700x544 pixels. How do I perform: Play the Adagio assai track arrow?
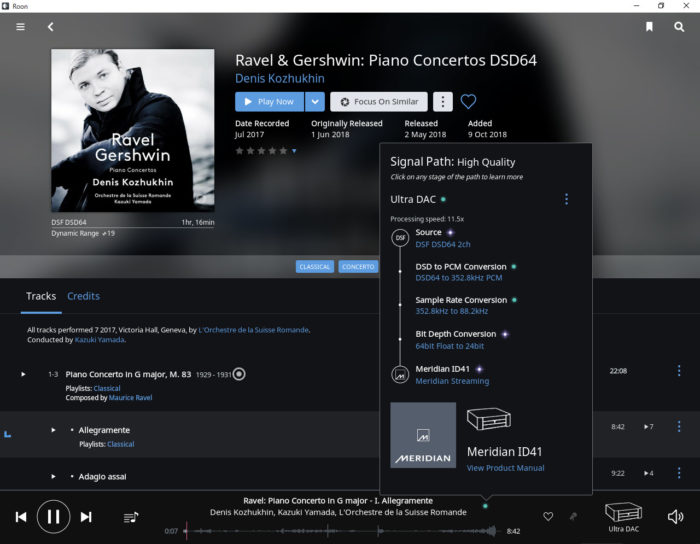[53, 477]
